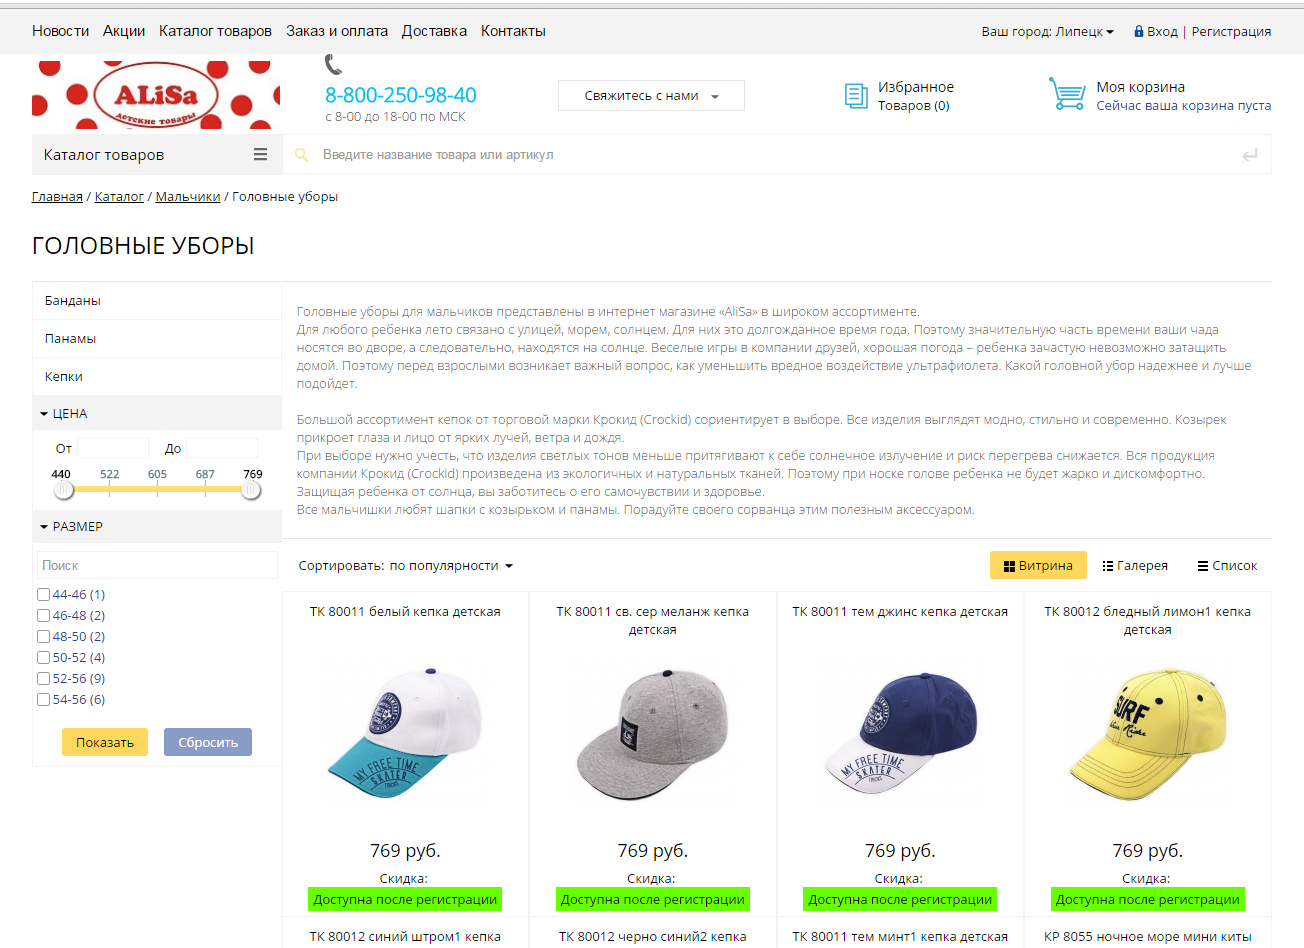Submit search with the enter arrow icon
The height and width of the screenshot is (948, 1304).
1249,155
